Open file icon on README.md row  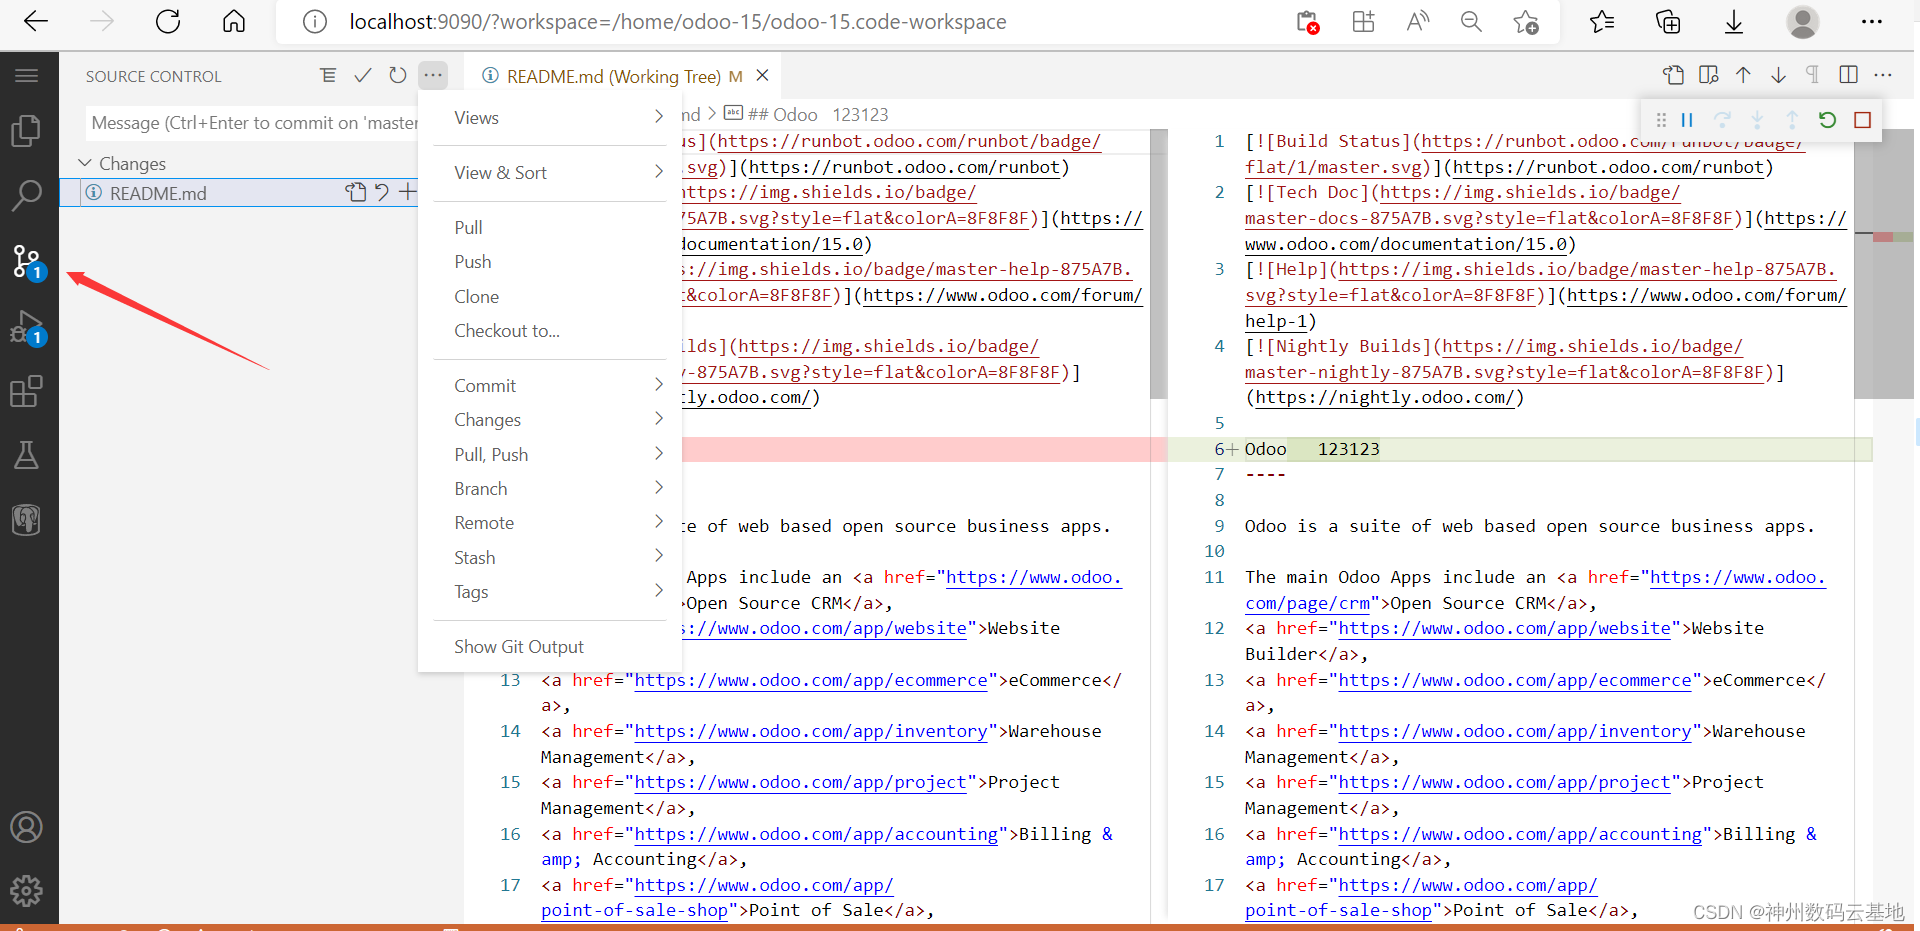point(356,192)
